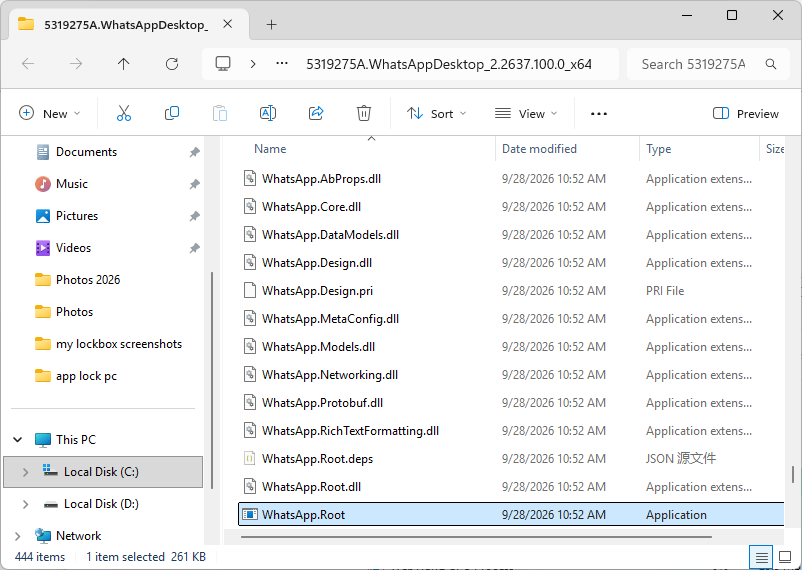The image size is (802, 570).
Task: Click the Rename icon in toolbar
Action: [x=268, y=113]
